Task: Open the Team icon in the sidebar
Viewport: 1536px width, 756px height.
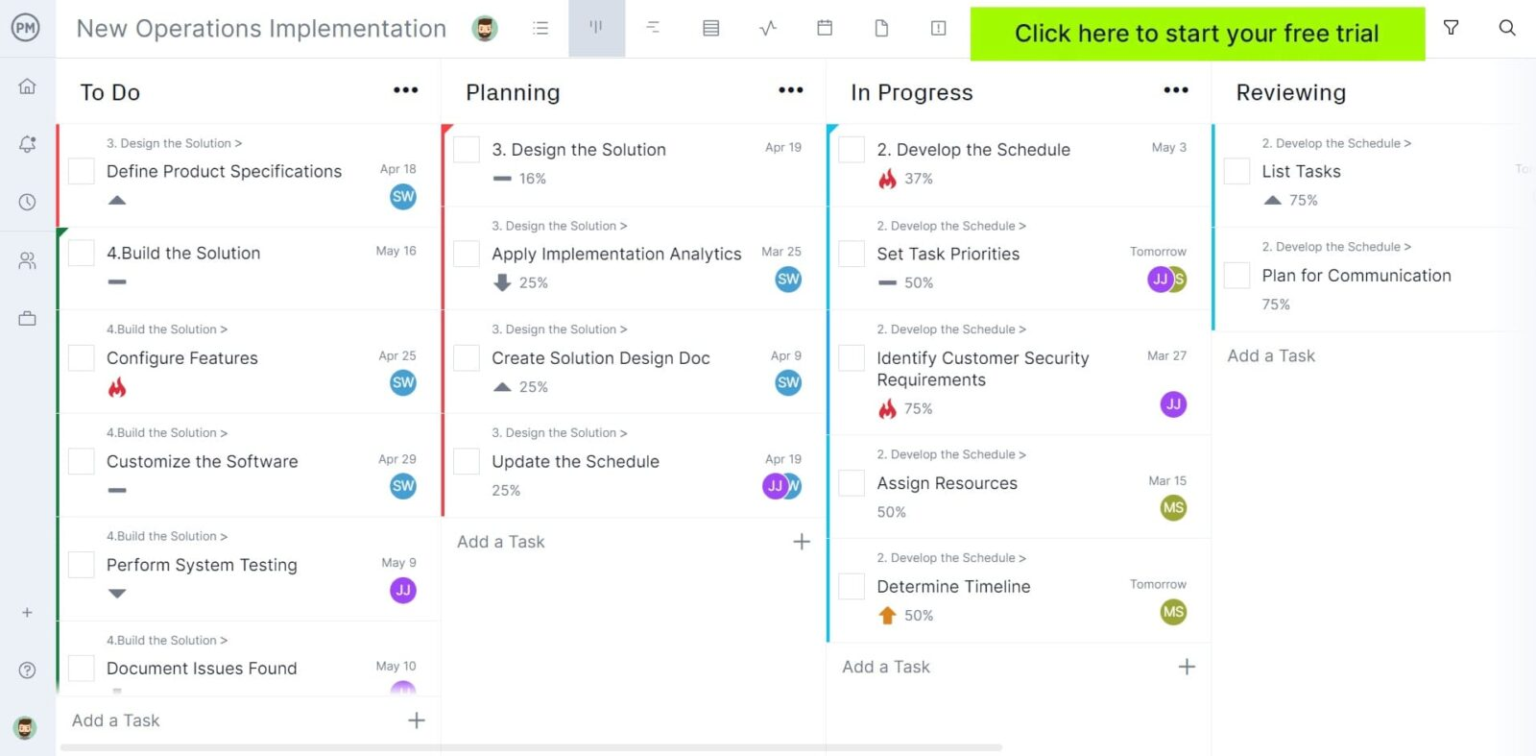Action: click(27, 259)
